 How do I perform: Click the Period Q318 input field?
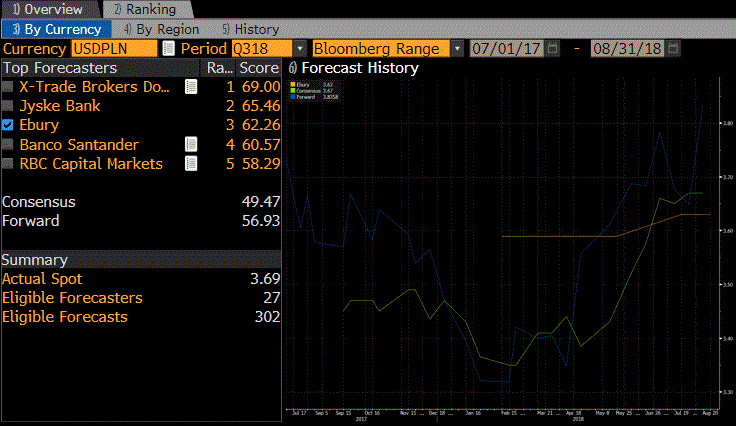pos(262,48)
